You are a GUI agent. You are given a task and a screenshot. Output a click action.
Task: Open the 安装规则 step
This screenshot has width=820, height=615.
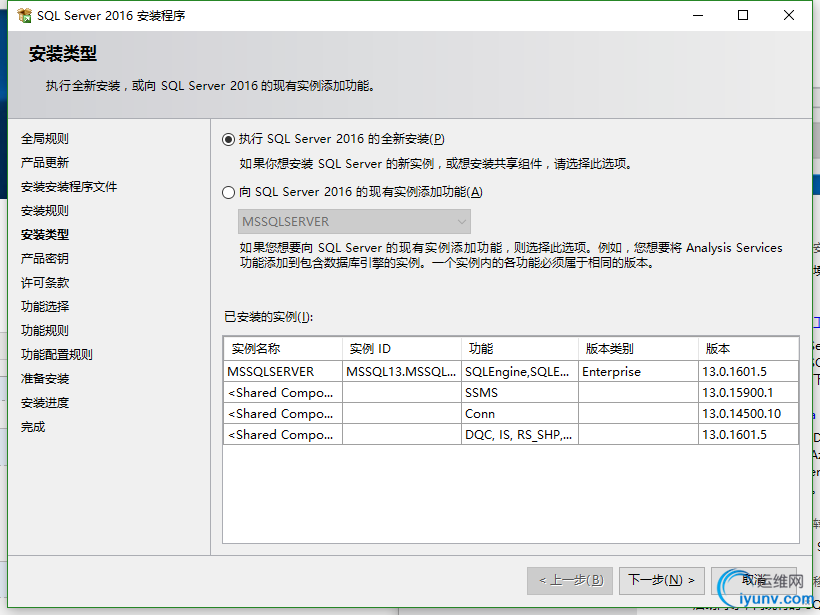click(x=44, y=211)
